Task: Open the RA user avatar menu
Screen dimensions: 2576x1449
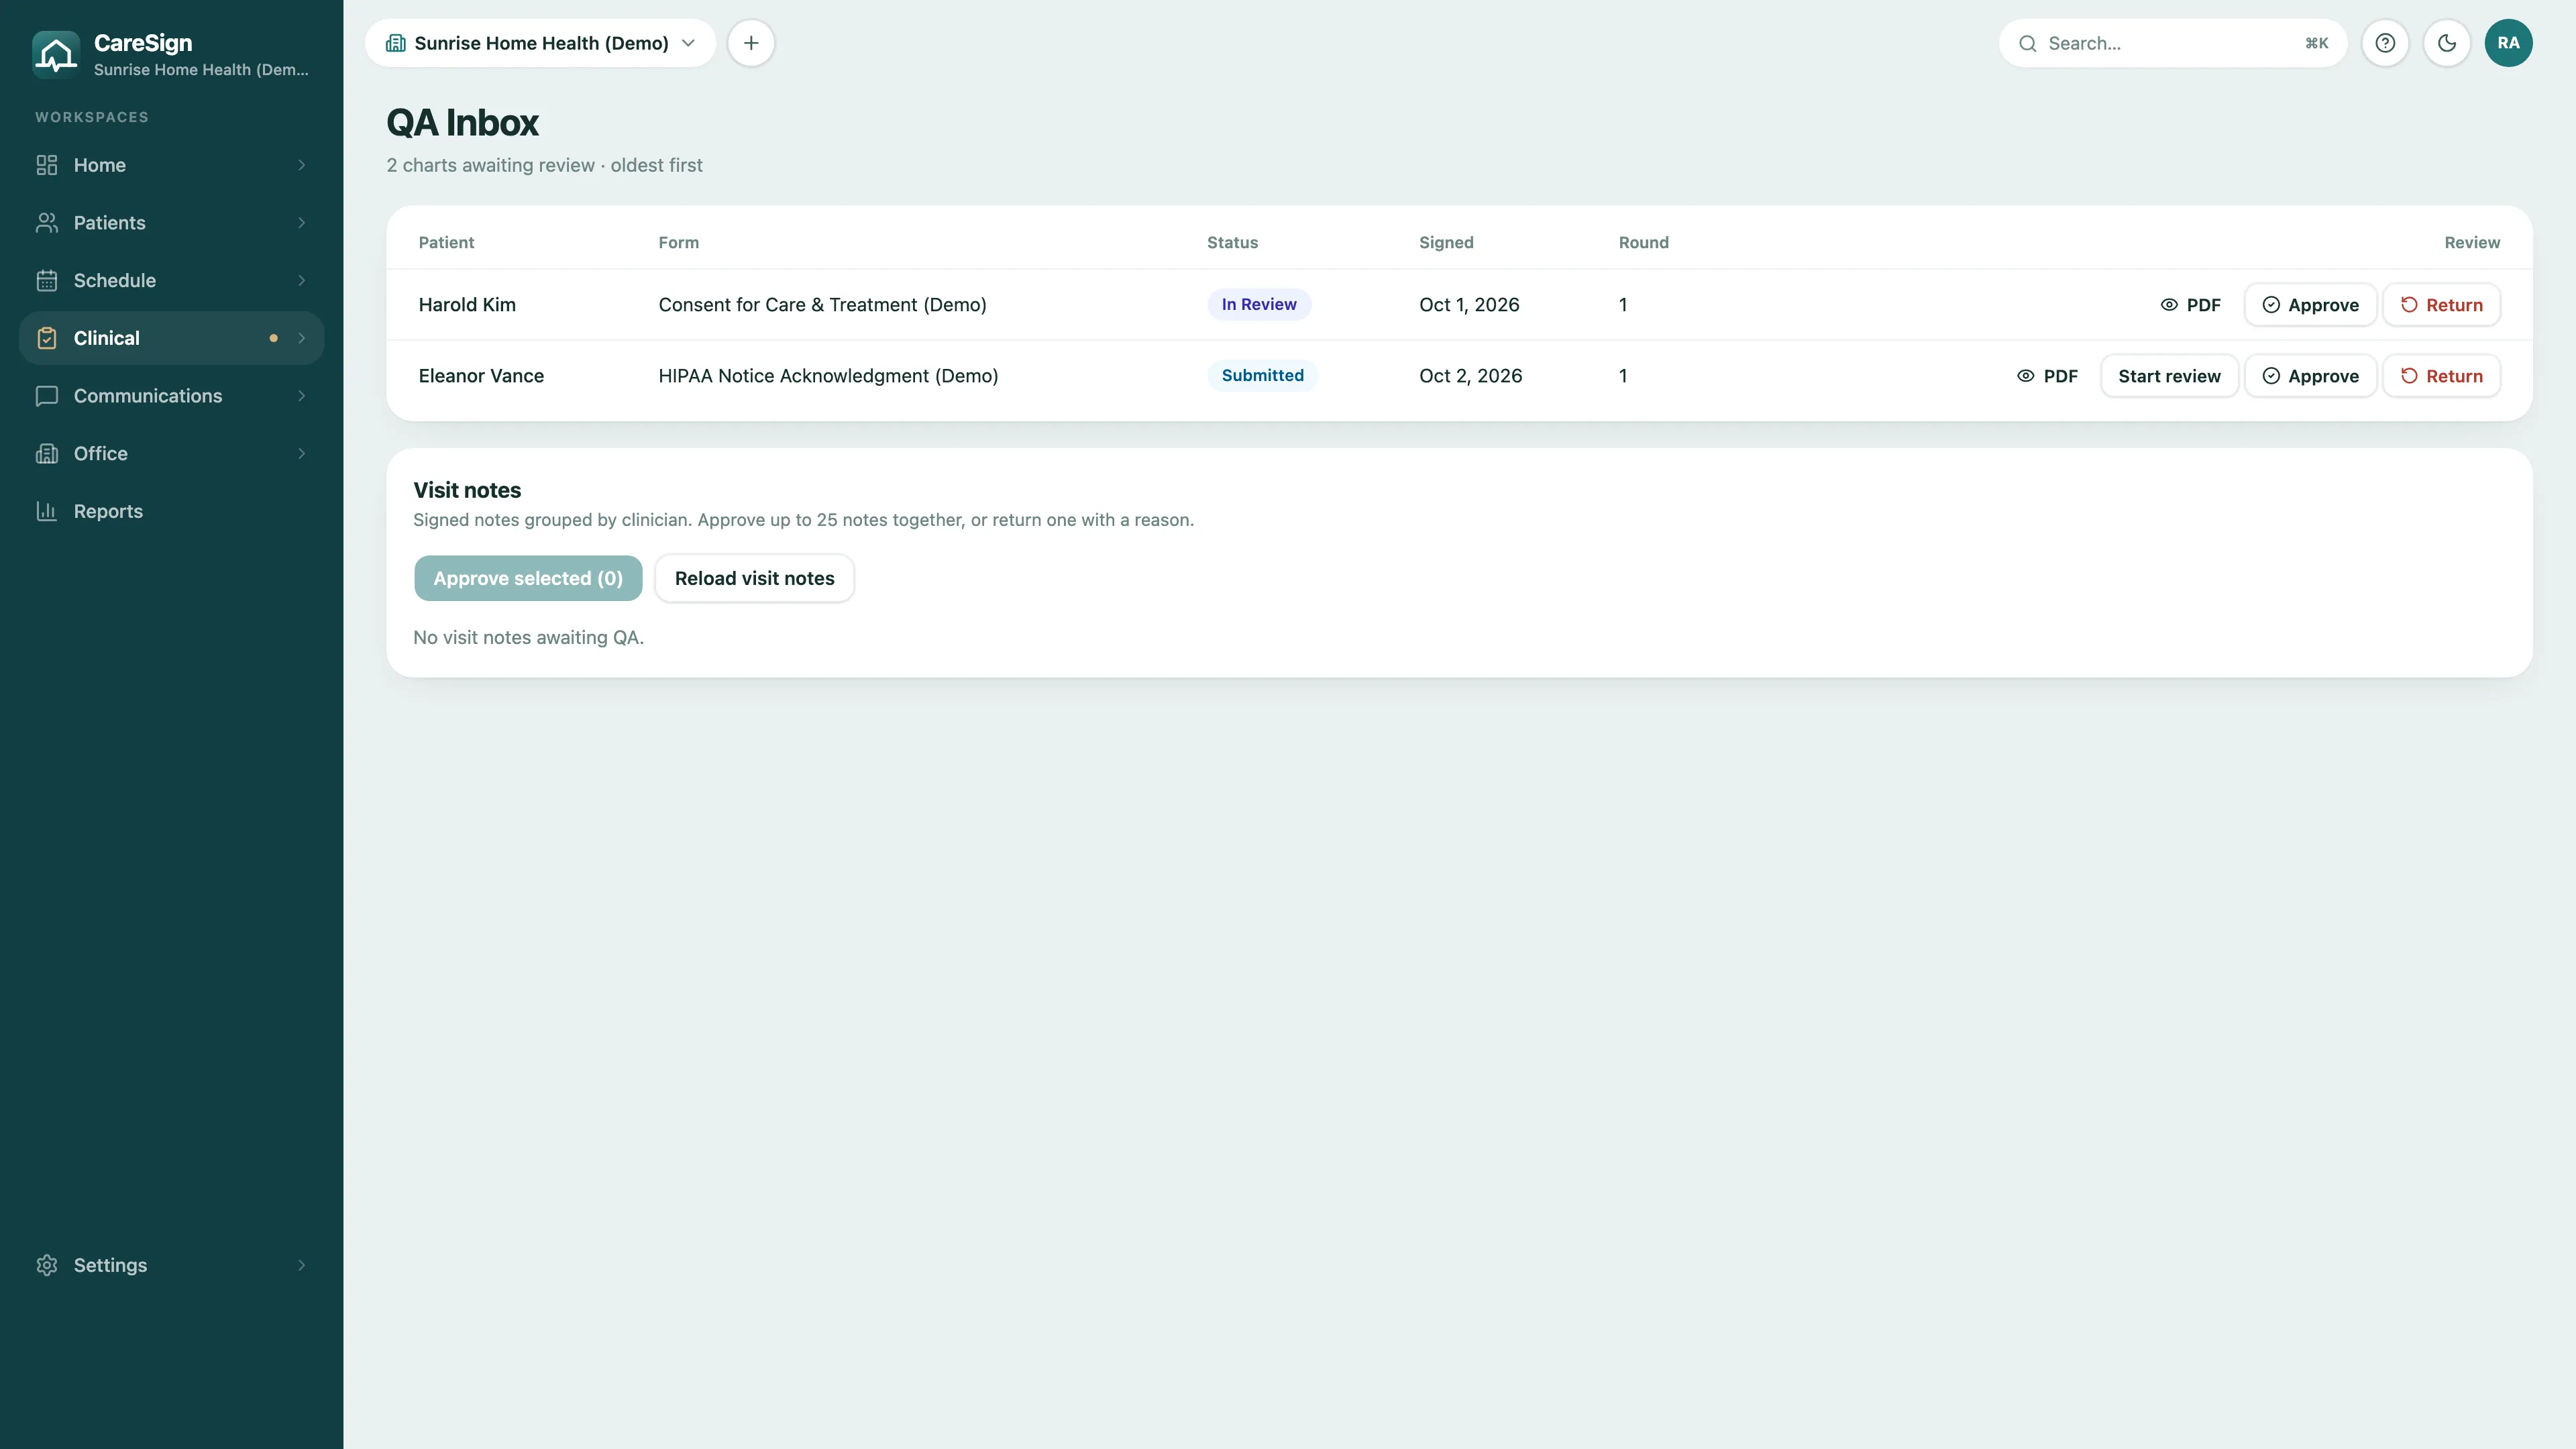Action: (2508, 43)
